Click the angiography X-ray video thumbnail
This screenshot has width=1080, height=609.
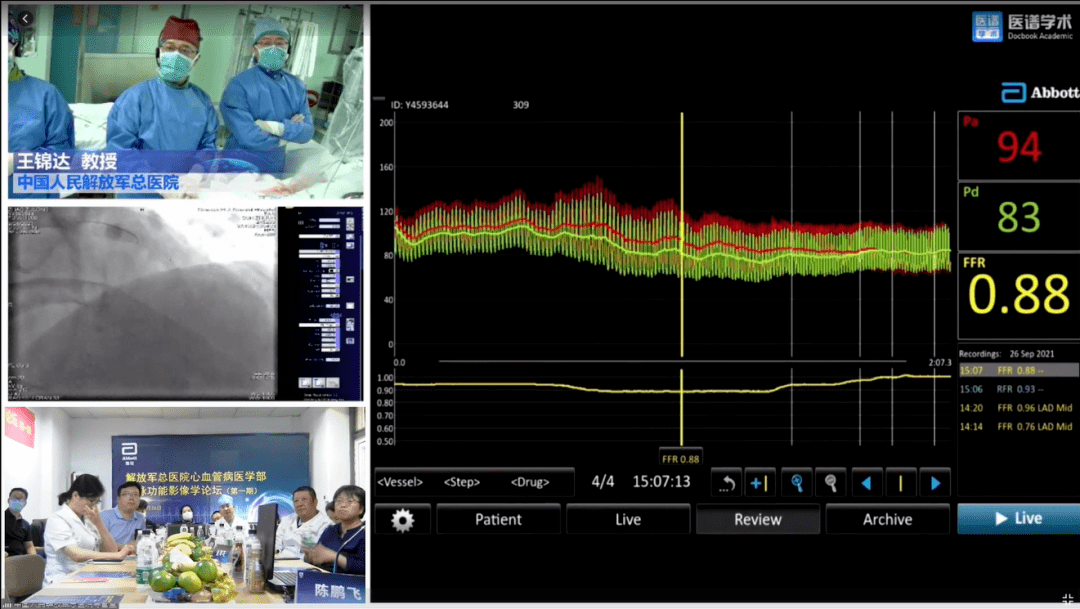point(142,302)
